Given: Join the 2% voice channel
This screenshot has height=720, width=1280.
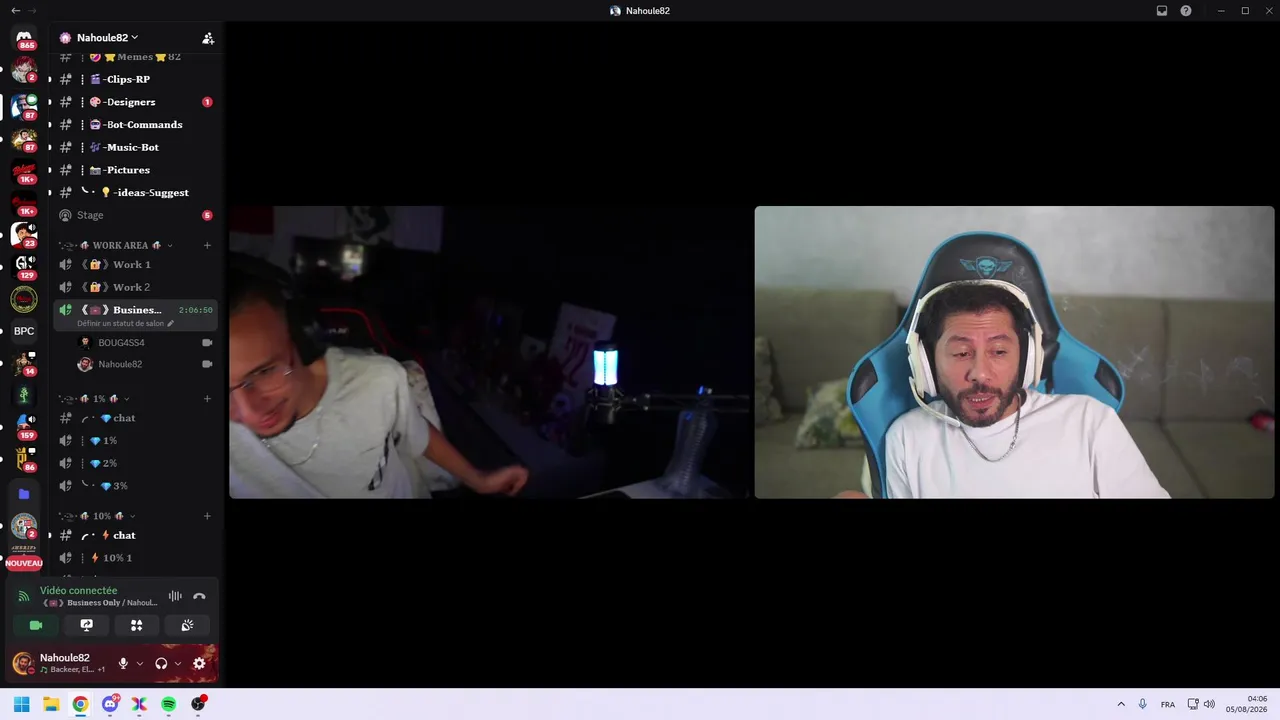Looking at the screenshot, I should point(135,463).
